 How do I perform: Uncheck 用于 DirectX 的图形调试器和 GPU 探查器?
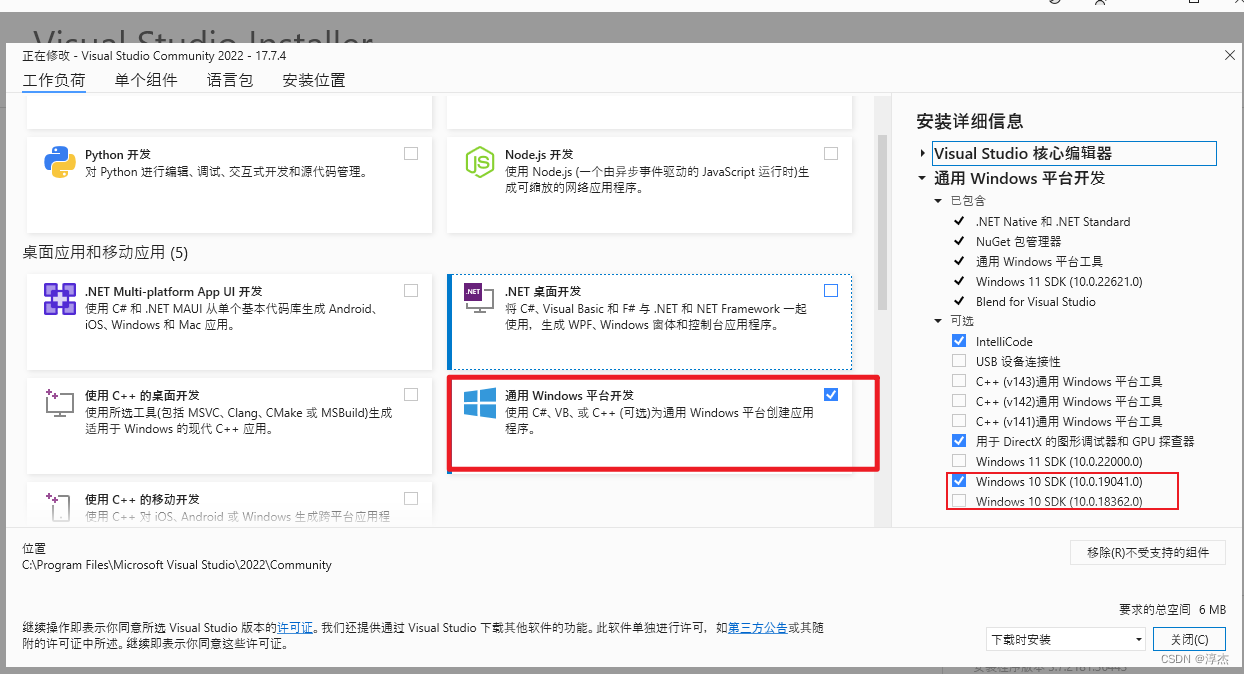[959, 441]
